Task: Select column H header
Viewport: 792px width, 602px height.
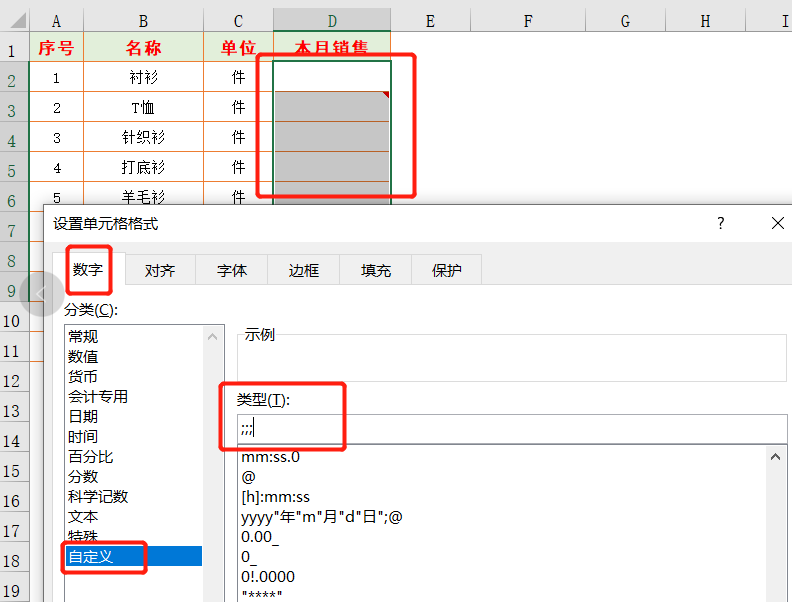Action: [705, 21]
